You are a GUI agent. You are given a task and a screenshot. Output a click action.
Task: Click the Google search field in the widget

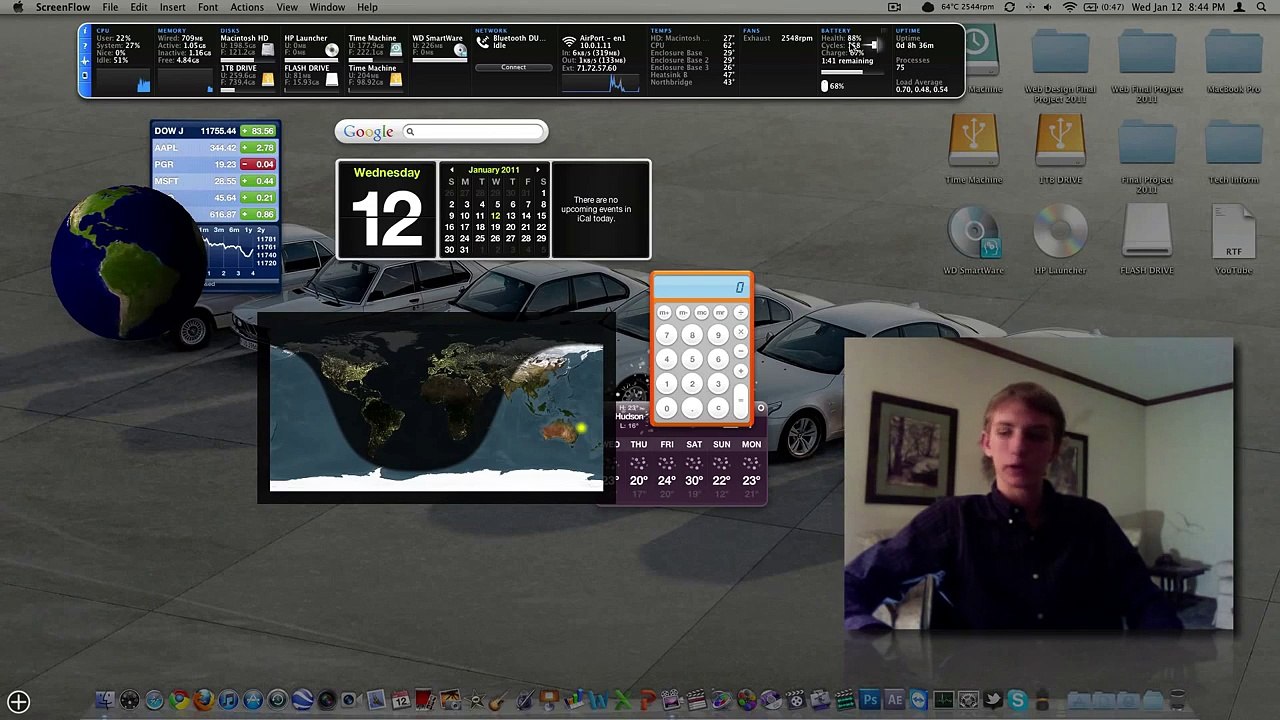point(472,132)
